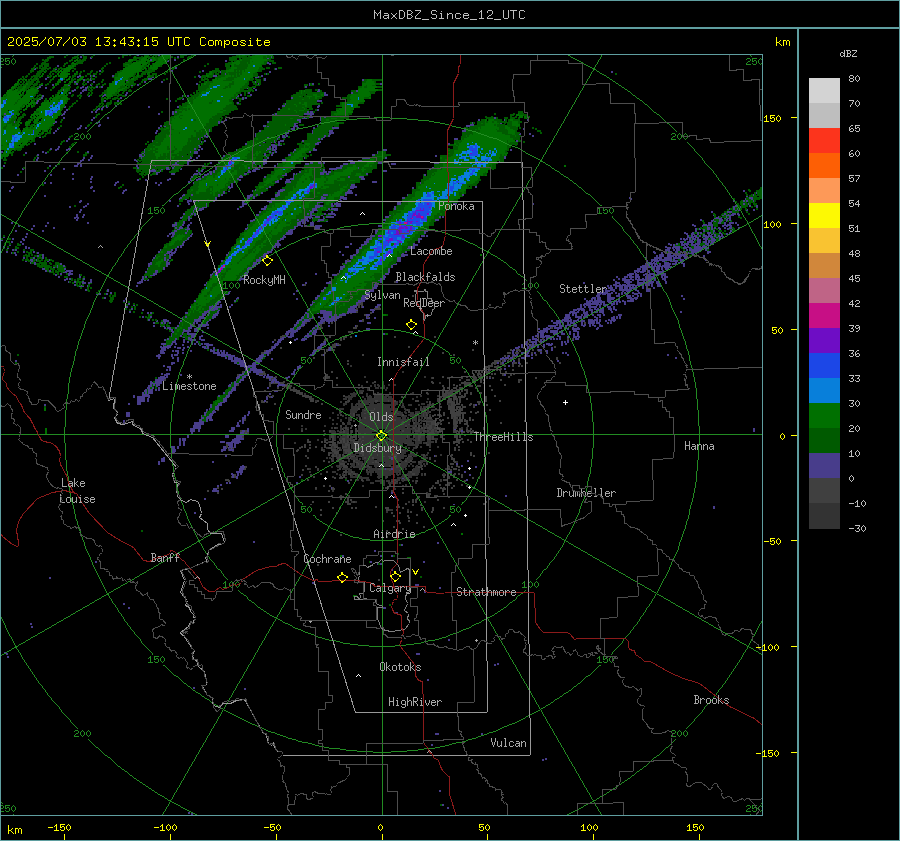This screenshot has height=841, width=900.
Task: Click the yellow diamond marker beside RockyMH
Action: 267,261
